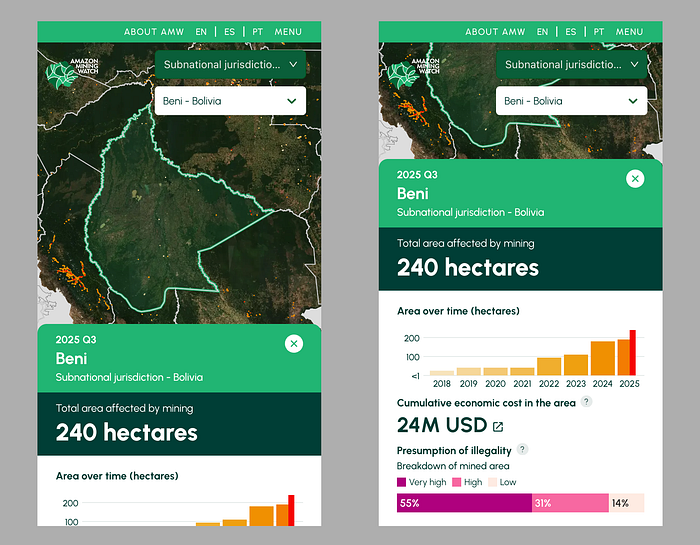
Task: Close the Beni panel in left mockup
Action: pyautogui.click(x=294, y=344)
